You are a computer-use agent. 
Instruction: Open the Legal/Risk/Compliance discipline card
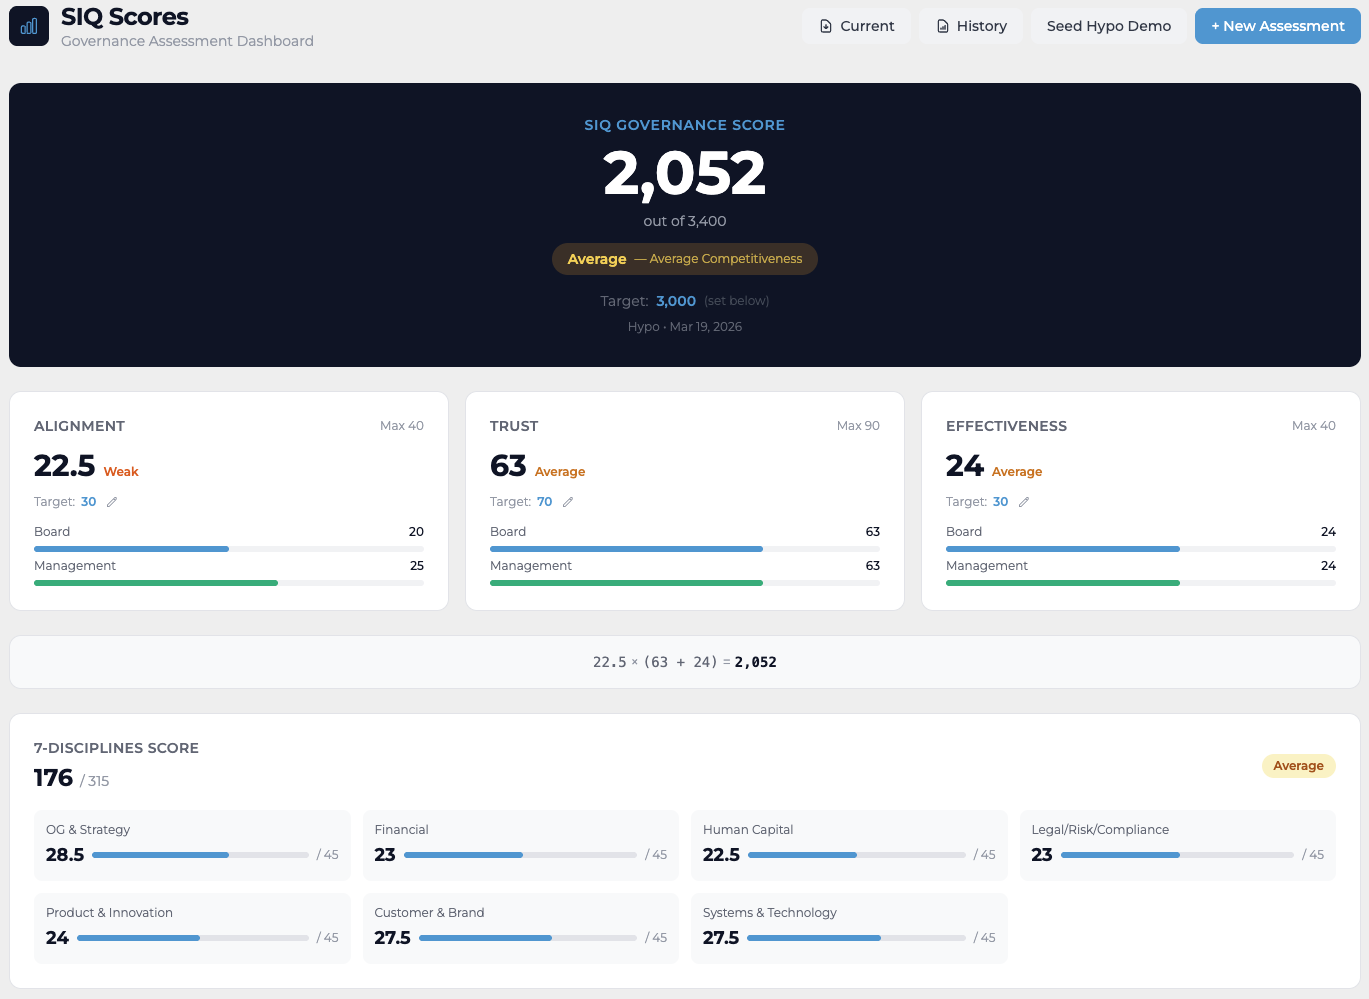pos(1177,845)
